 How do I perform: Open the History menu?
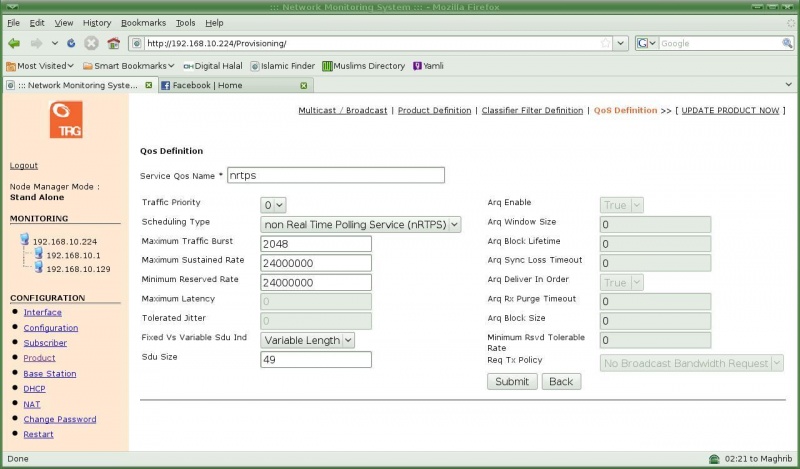(x=97, y=22)
